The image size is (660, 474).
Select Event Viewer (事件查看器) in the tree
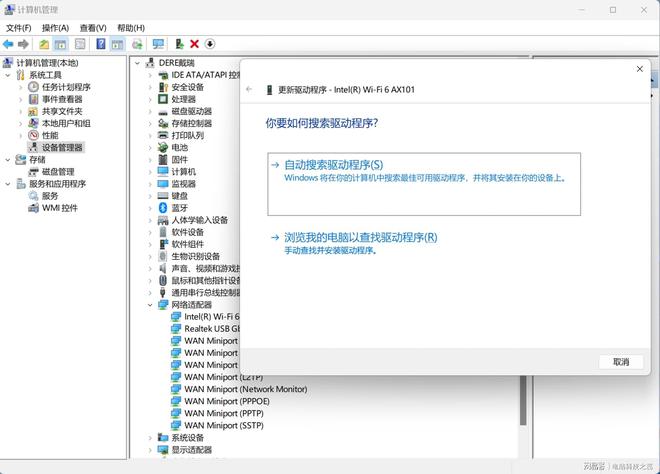click(x=62, y=99)
